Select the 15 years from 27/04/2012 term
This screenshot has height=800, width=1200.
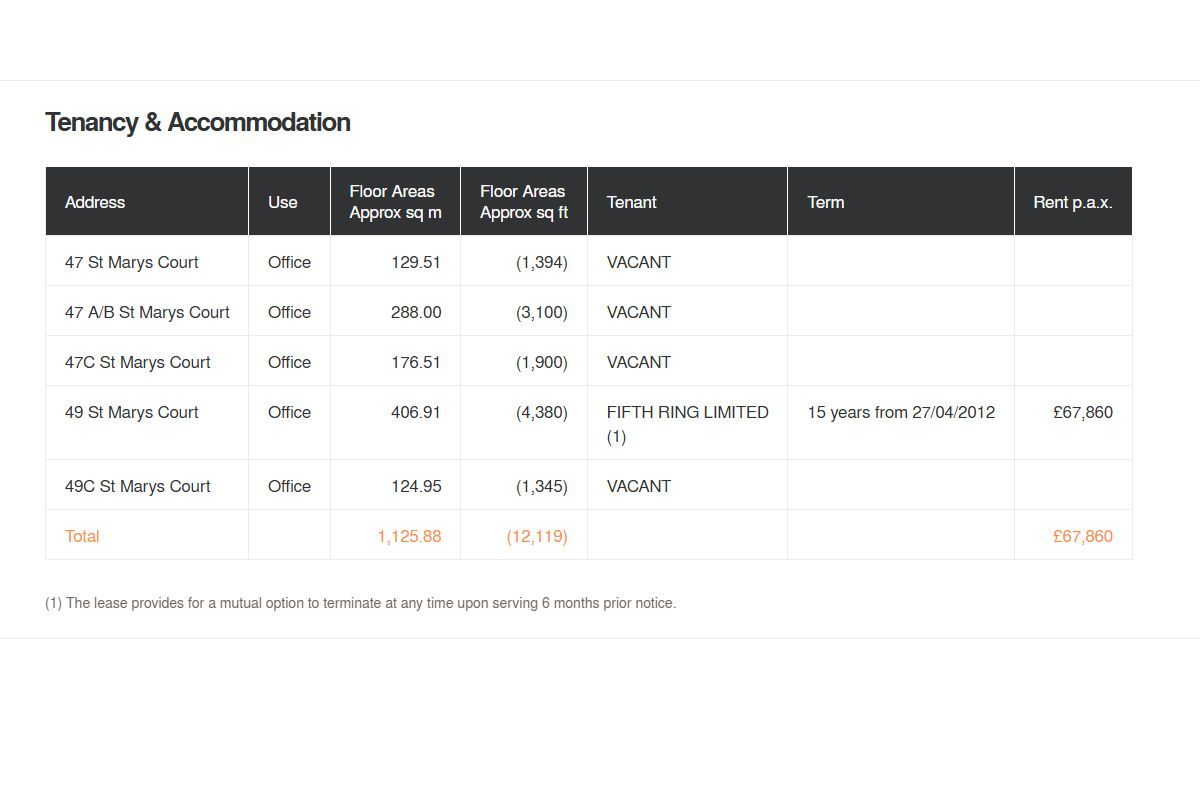click(x=901, y=412)
